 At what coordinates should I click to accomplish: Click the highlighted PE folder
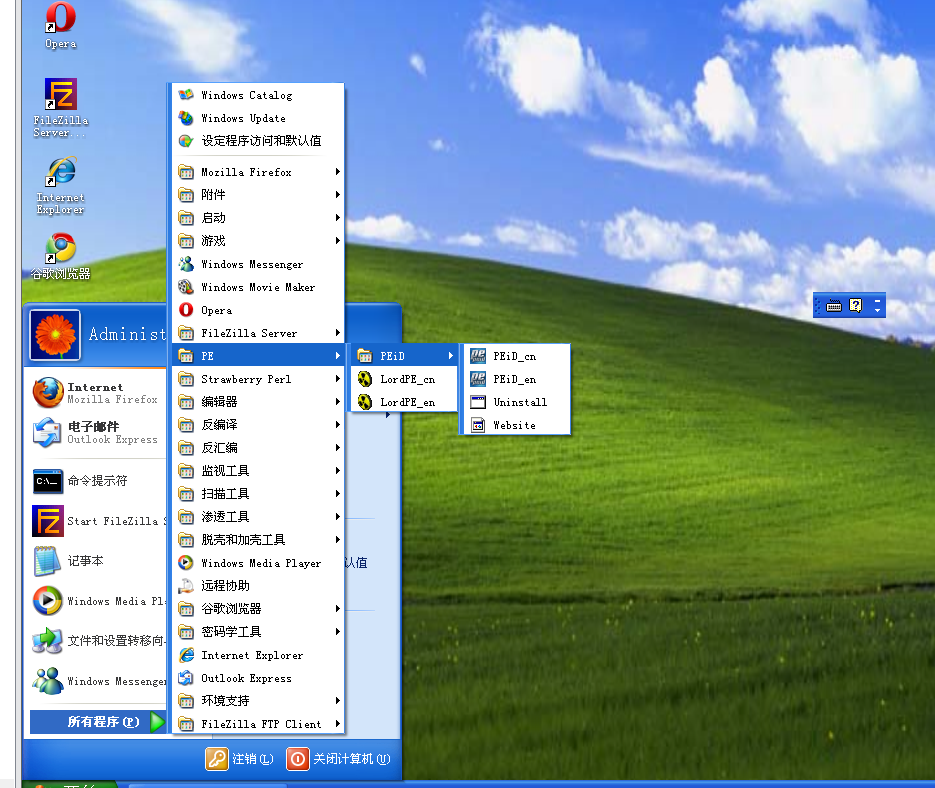pos(258,356)
